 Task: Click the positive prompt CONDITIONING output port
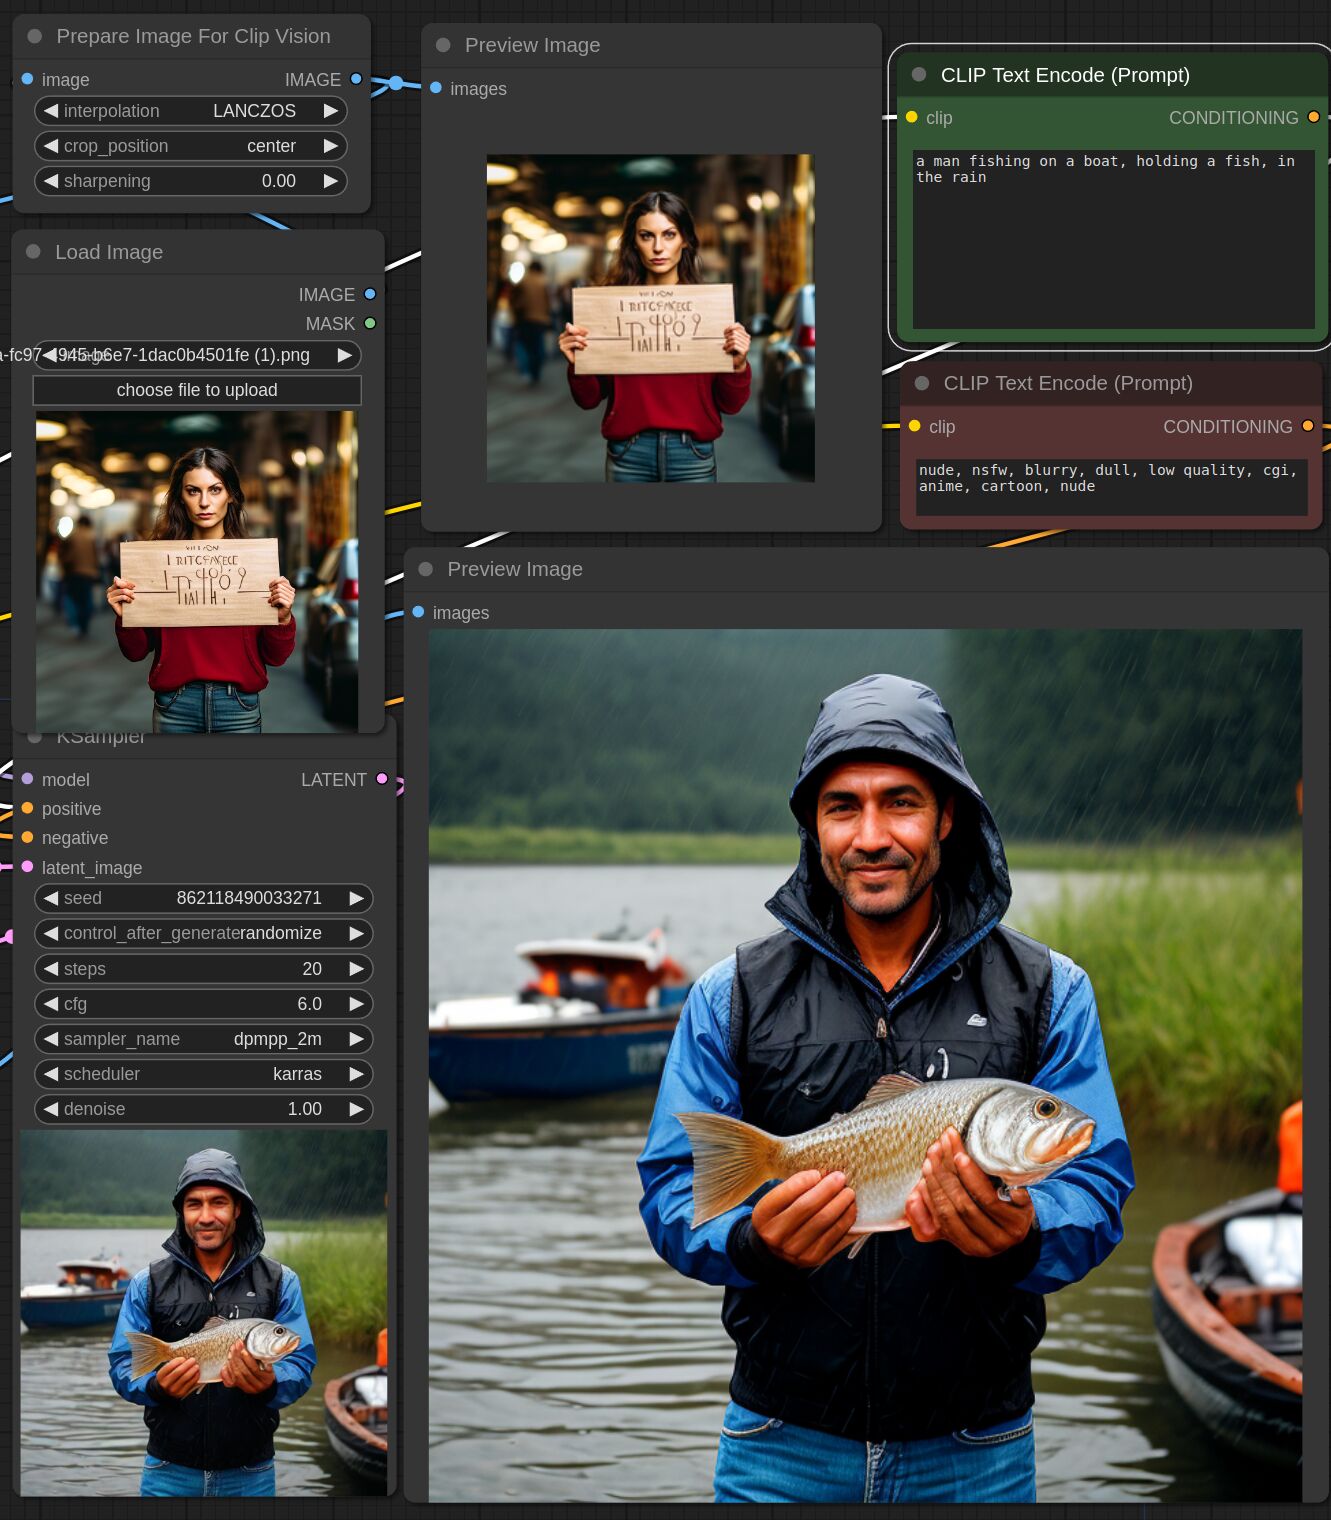(x=1313, y=117)
